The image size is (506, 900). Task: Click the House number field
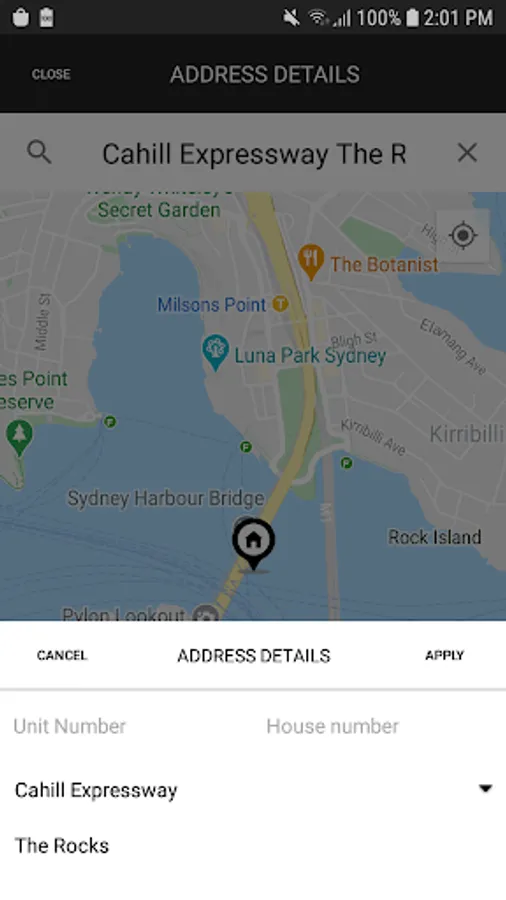click(379, 726)
